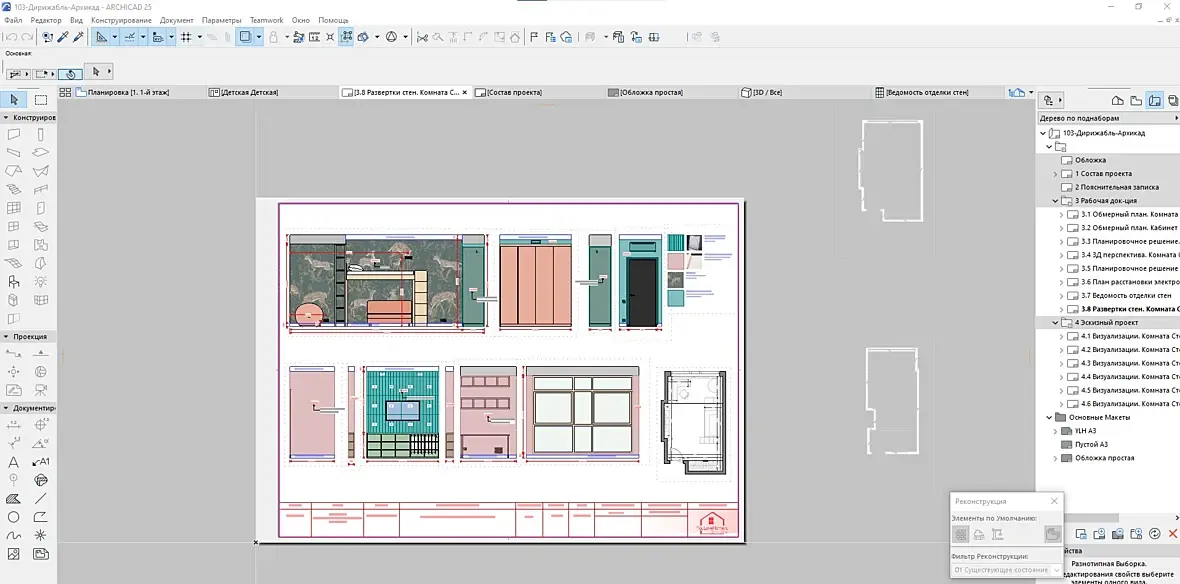Image resolution: width=1180 pixels, height=584 pixels.
Task: Select the Обложка простая master layout
Action: [1104, 458]
